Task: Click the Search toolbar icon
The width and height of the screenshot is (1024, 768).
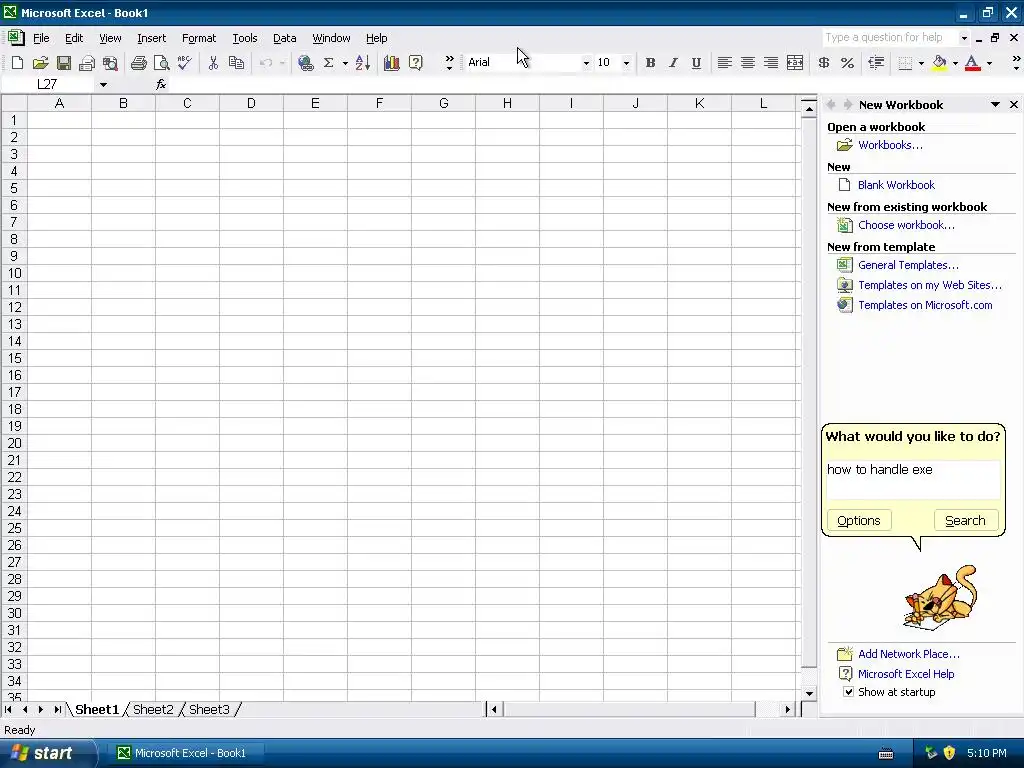Action: tap(110, 63)
